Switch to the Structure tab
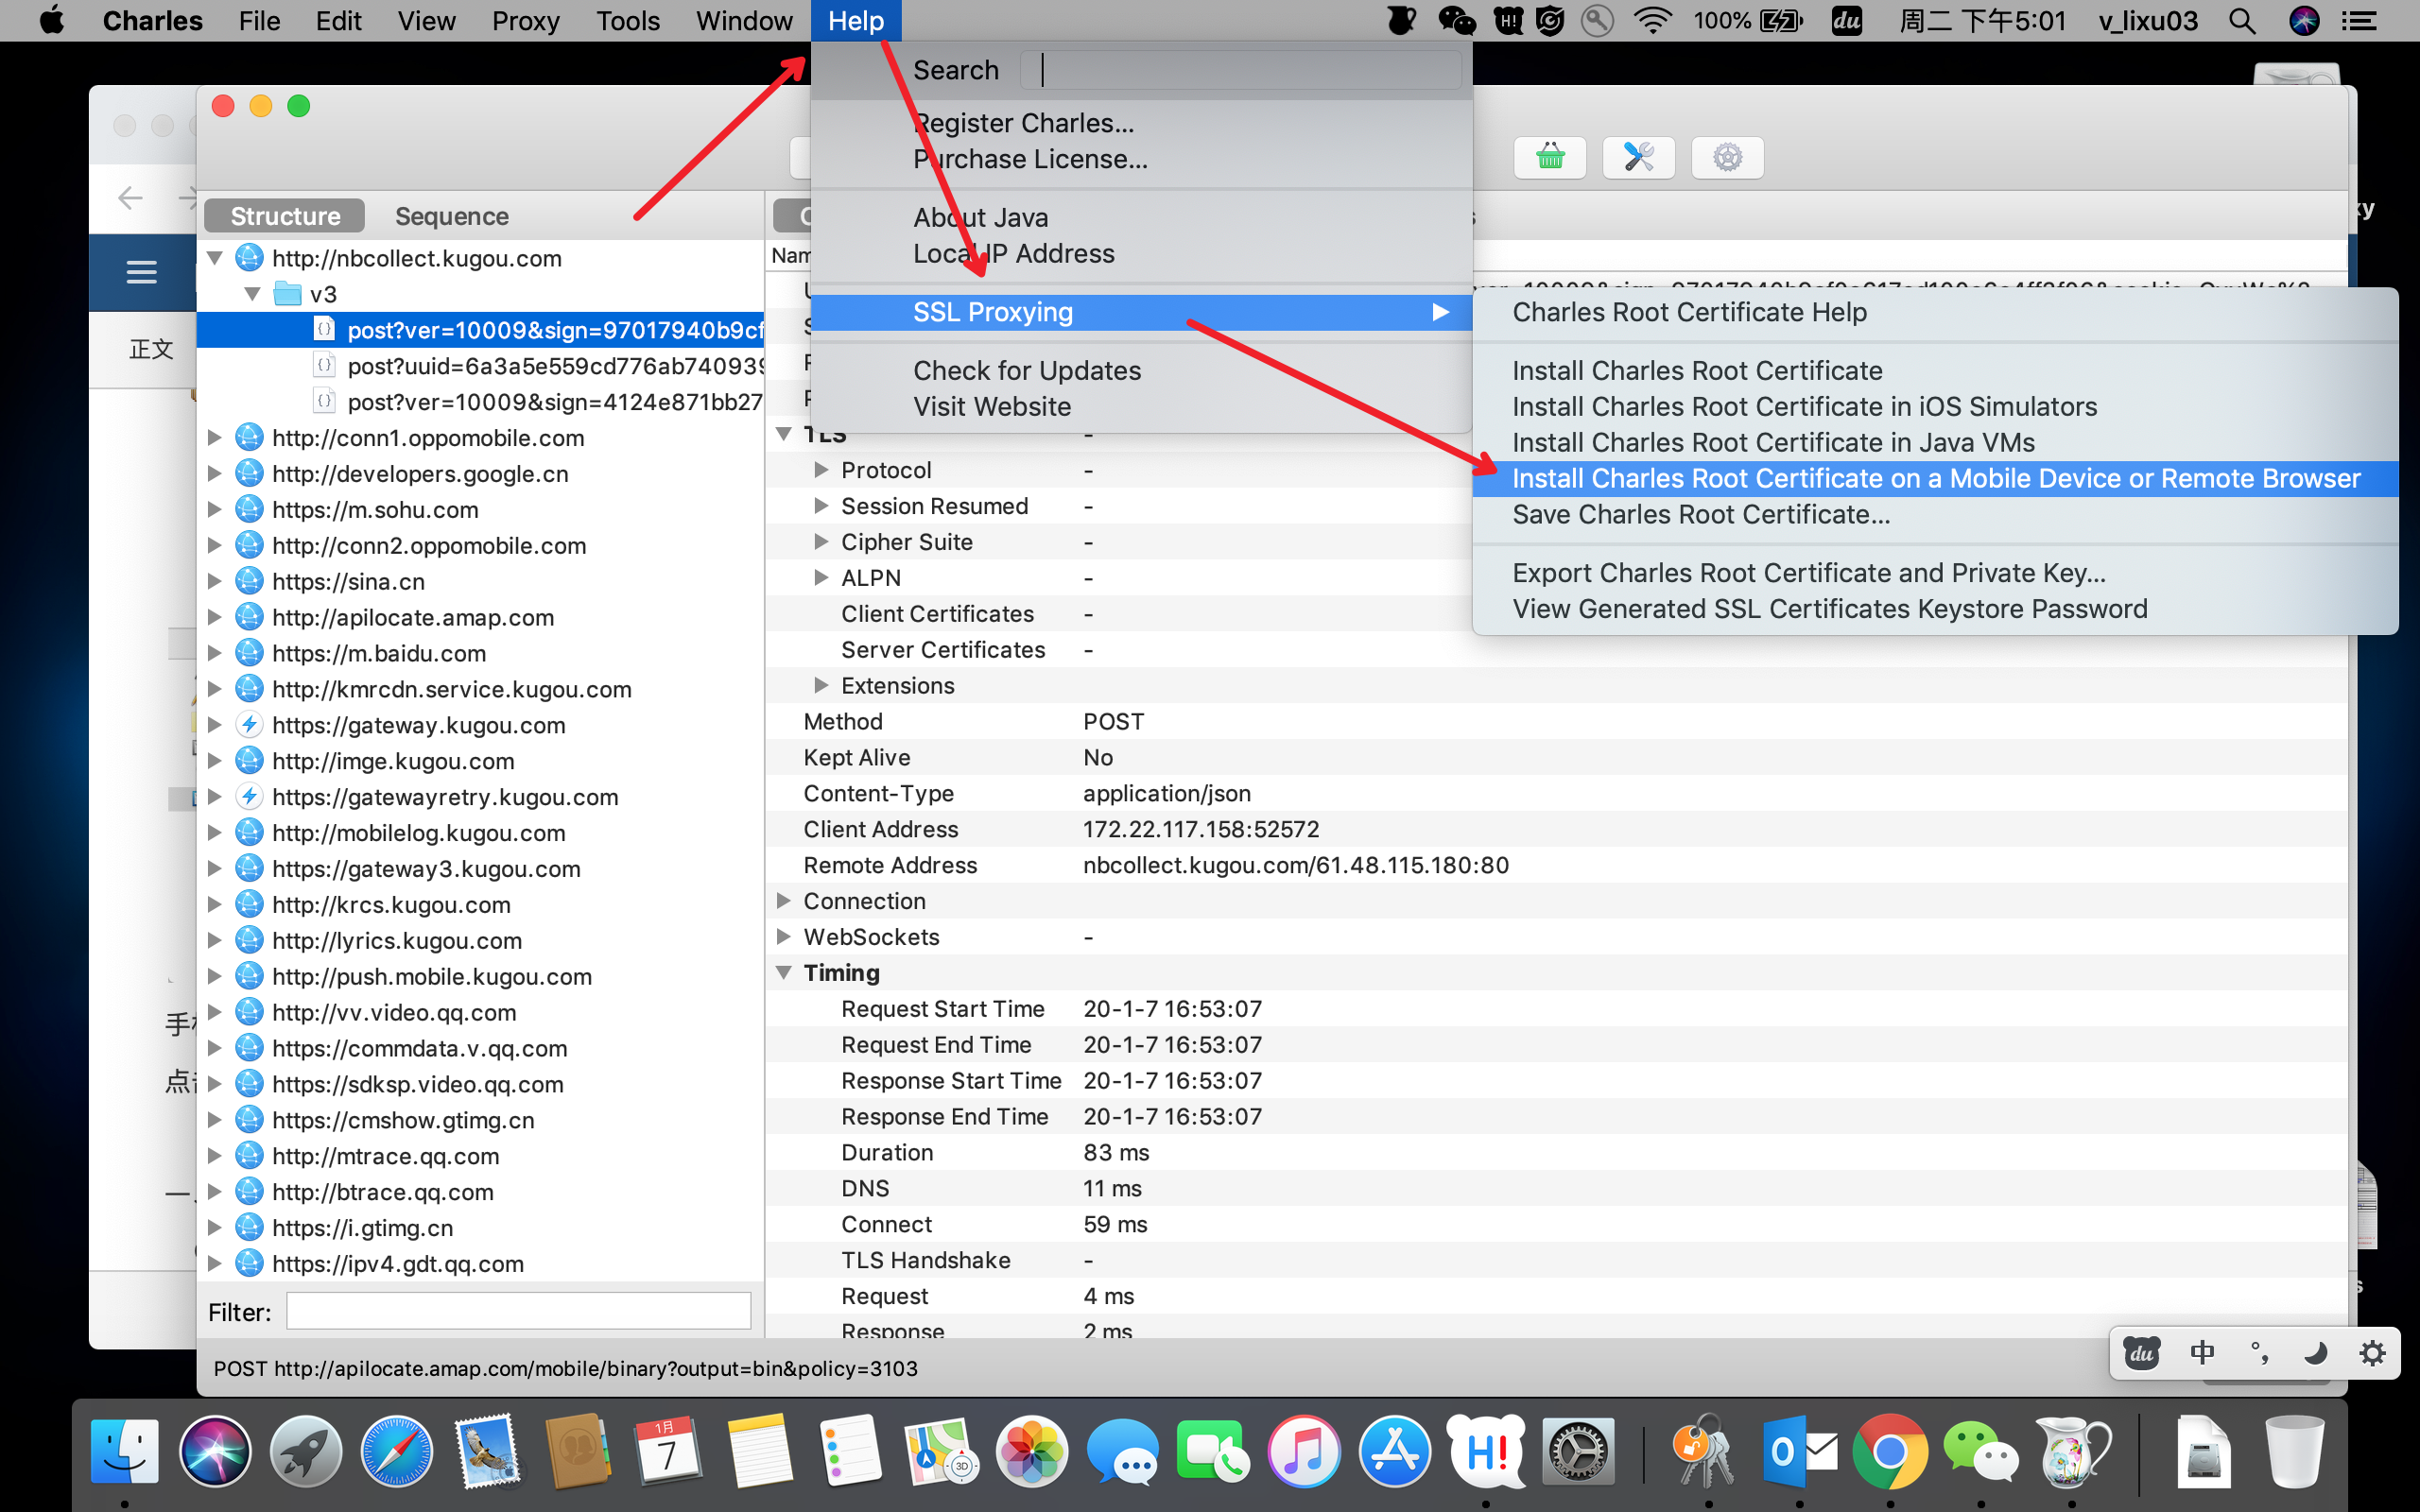The width and height of the screenshot is (2420, 1512). pos(285,216)
